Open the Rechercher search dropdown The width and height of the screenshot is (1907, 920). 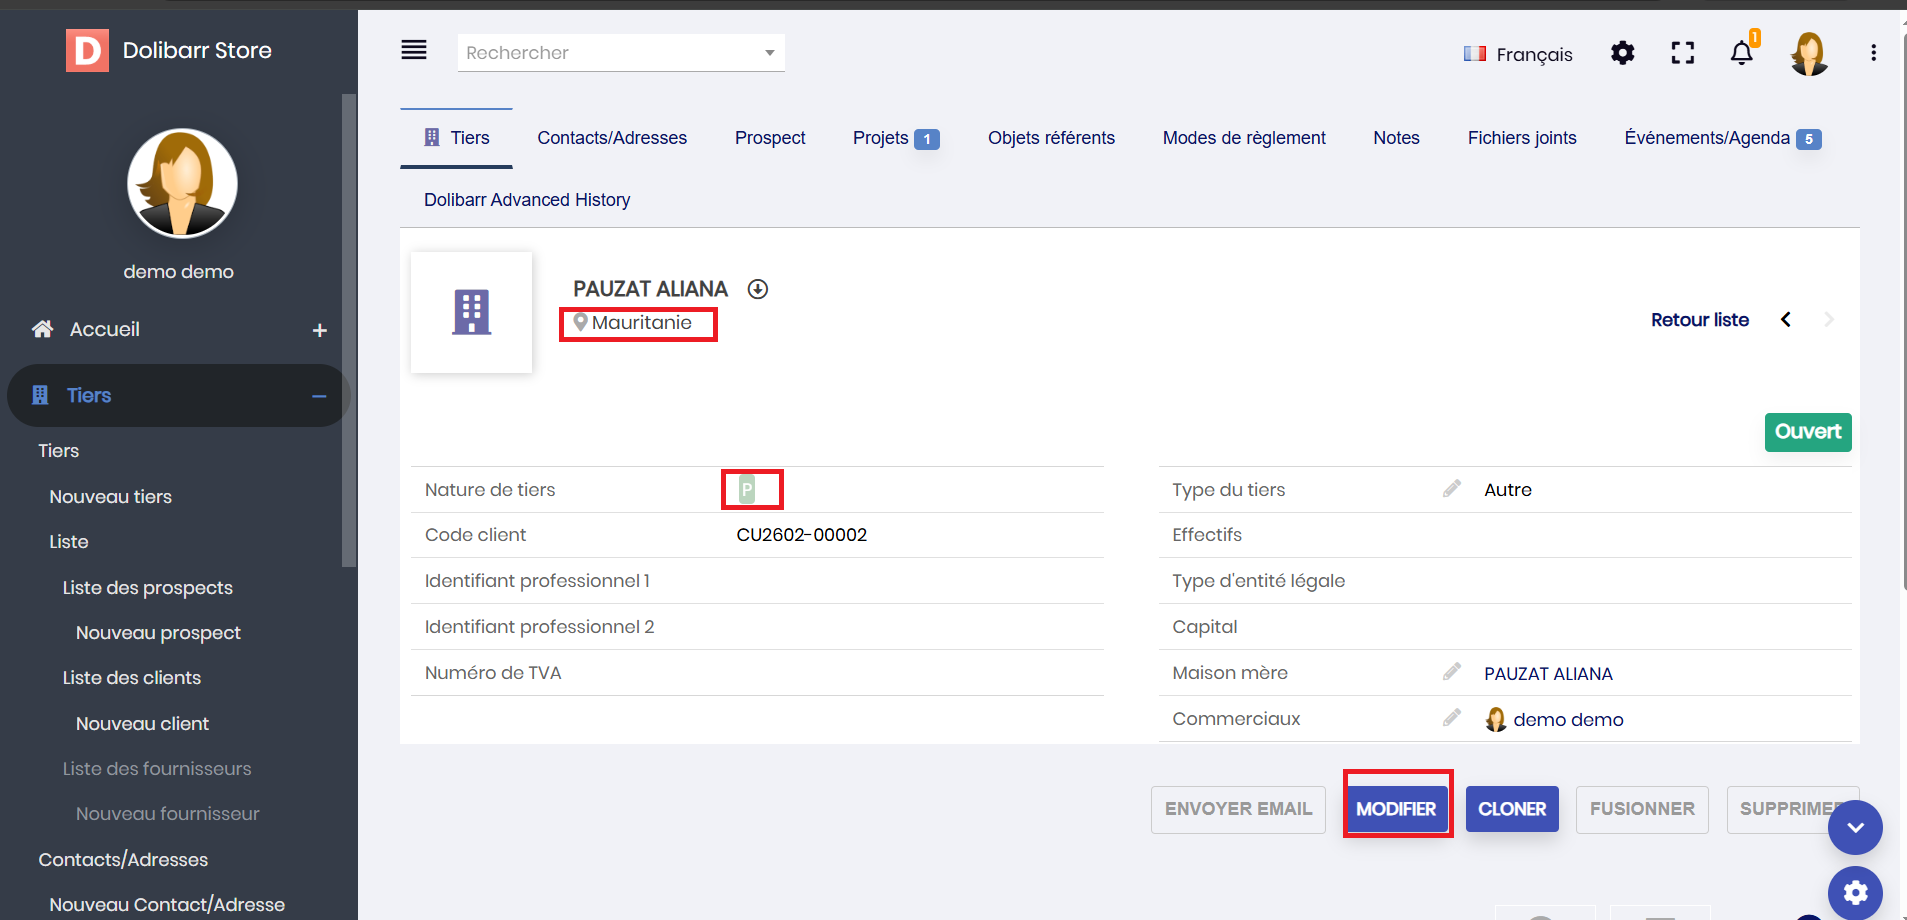click(620, 53)
